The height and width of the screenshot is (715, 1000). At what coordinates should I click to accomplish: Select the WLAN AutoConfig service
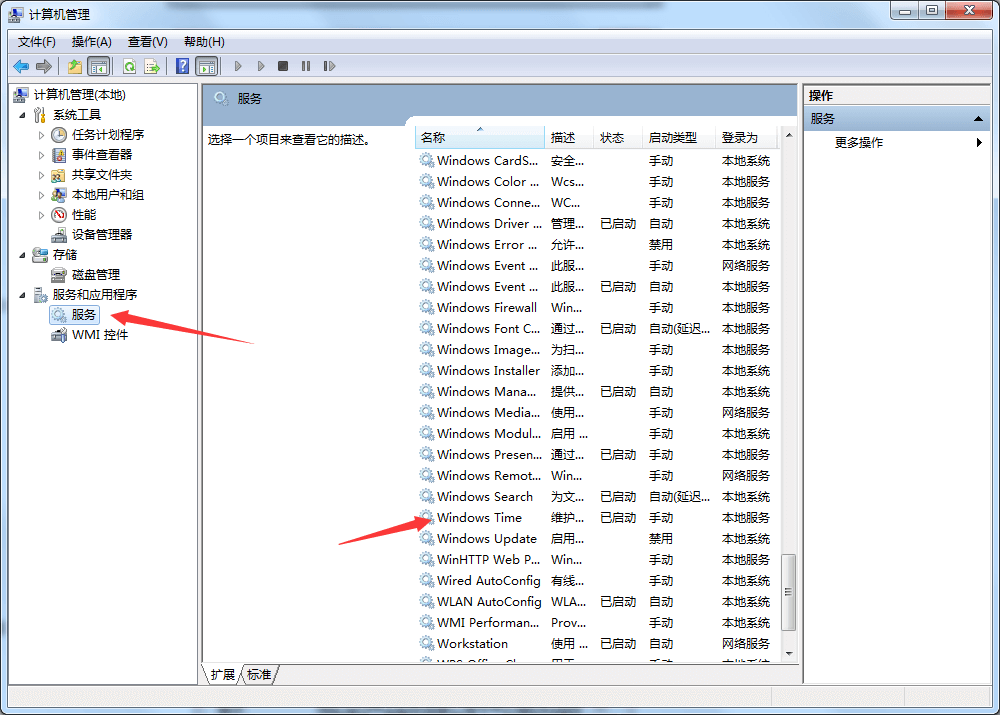[598, 602]
